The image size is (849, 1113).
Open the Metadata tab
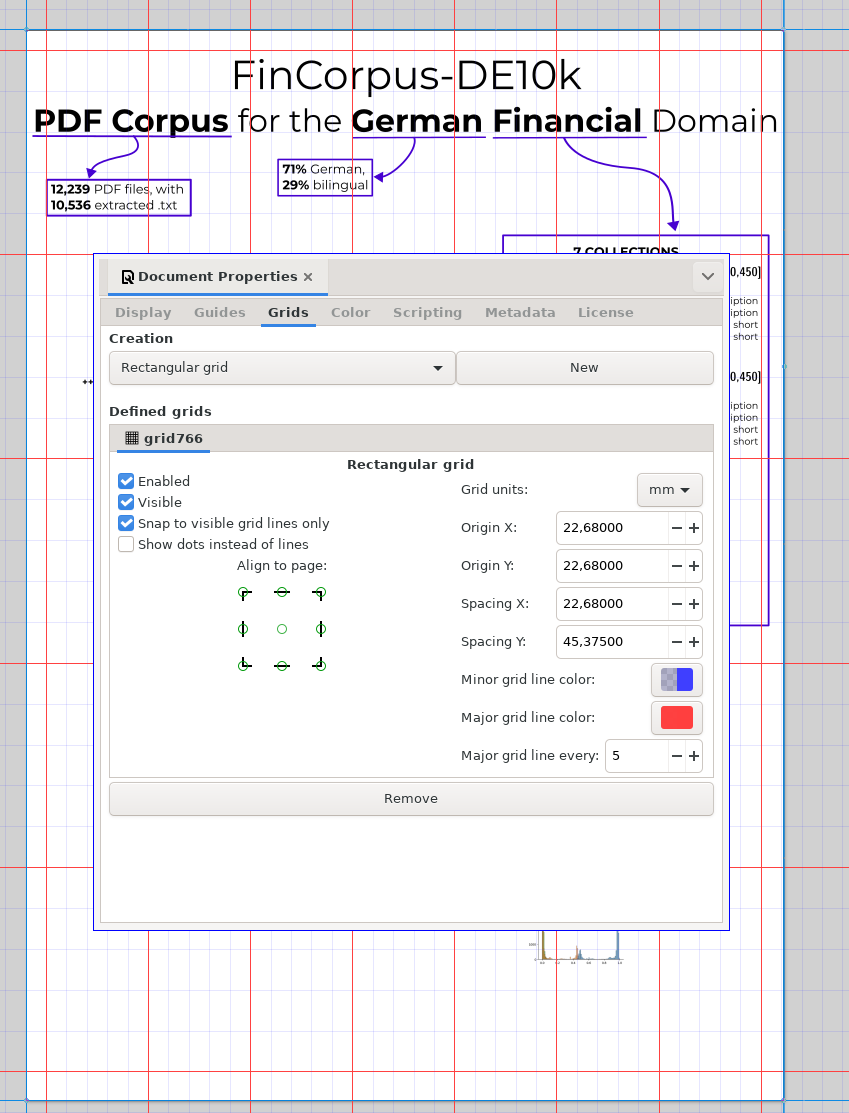point(520,313)
